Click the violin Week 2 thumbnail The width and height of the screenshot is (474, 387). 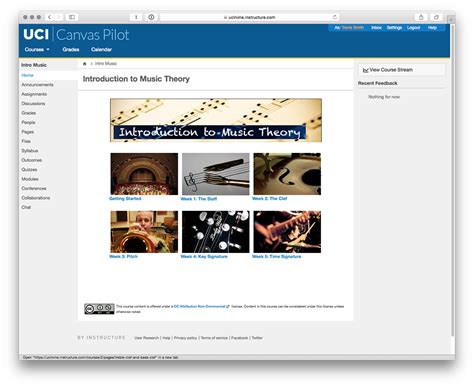(287, 174)
